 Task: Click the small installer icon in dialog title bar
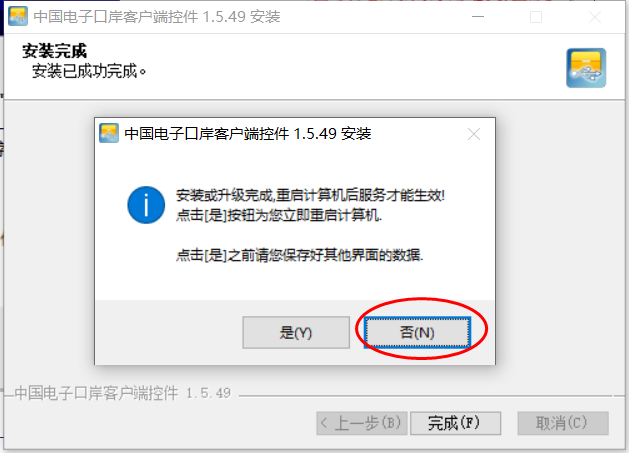(109, 133)
